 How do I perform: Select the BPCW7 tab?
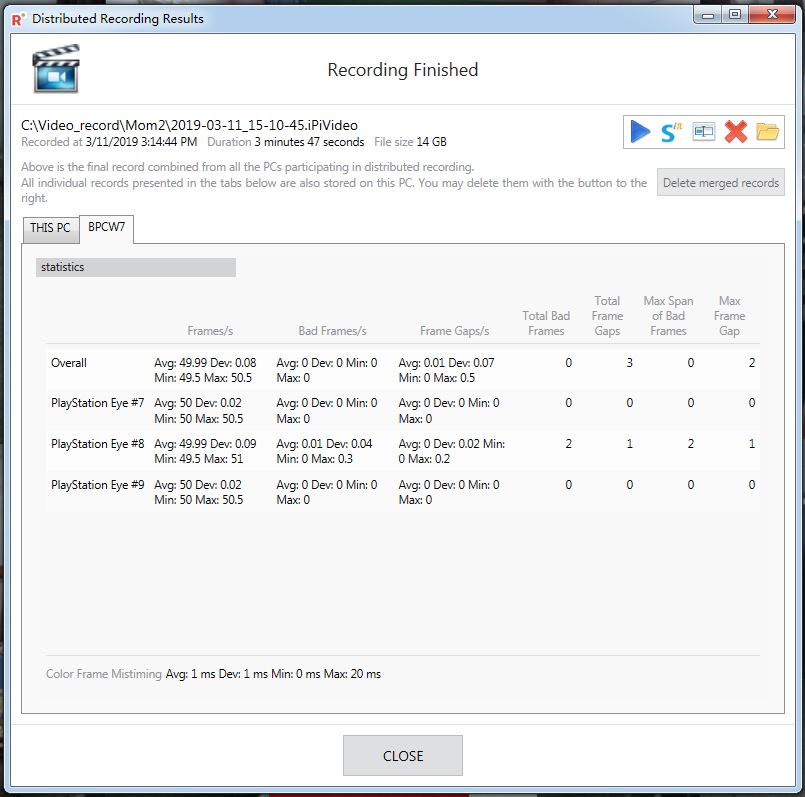pyautogui.click(x=107, y=227)
